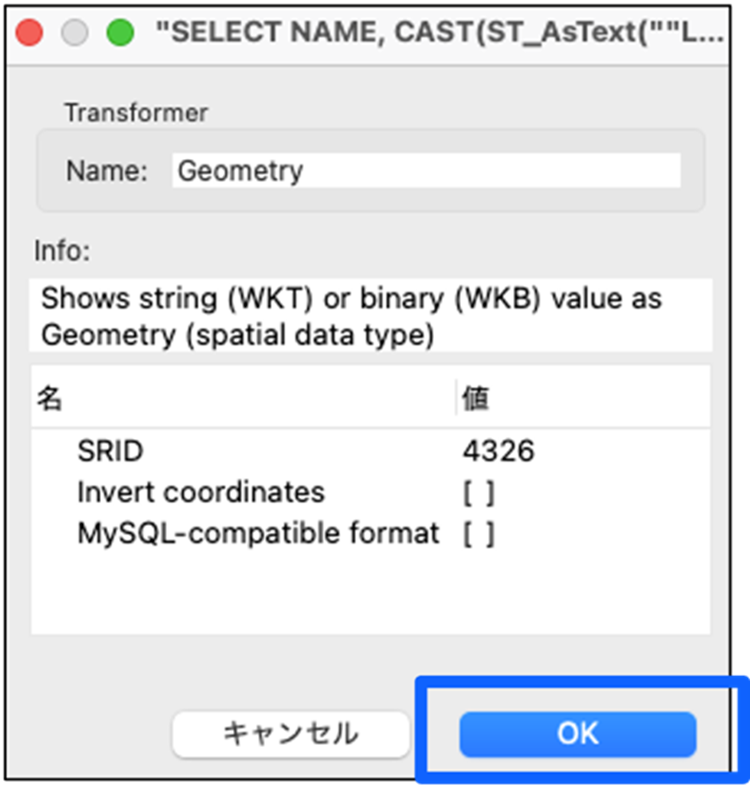Select the SRID property row label
Image resolution: width=750 pixels, height=787 pixels.
(x=110, y=451)
